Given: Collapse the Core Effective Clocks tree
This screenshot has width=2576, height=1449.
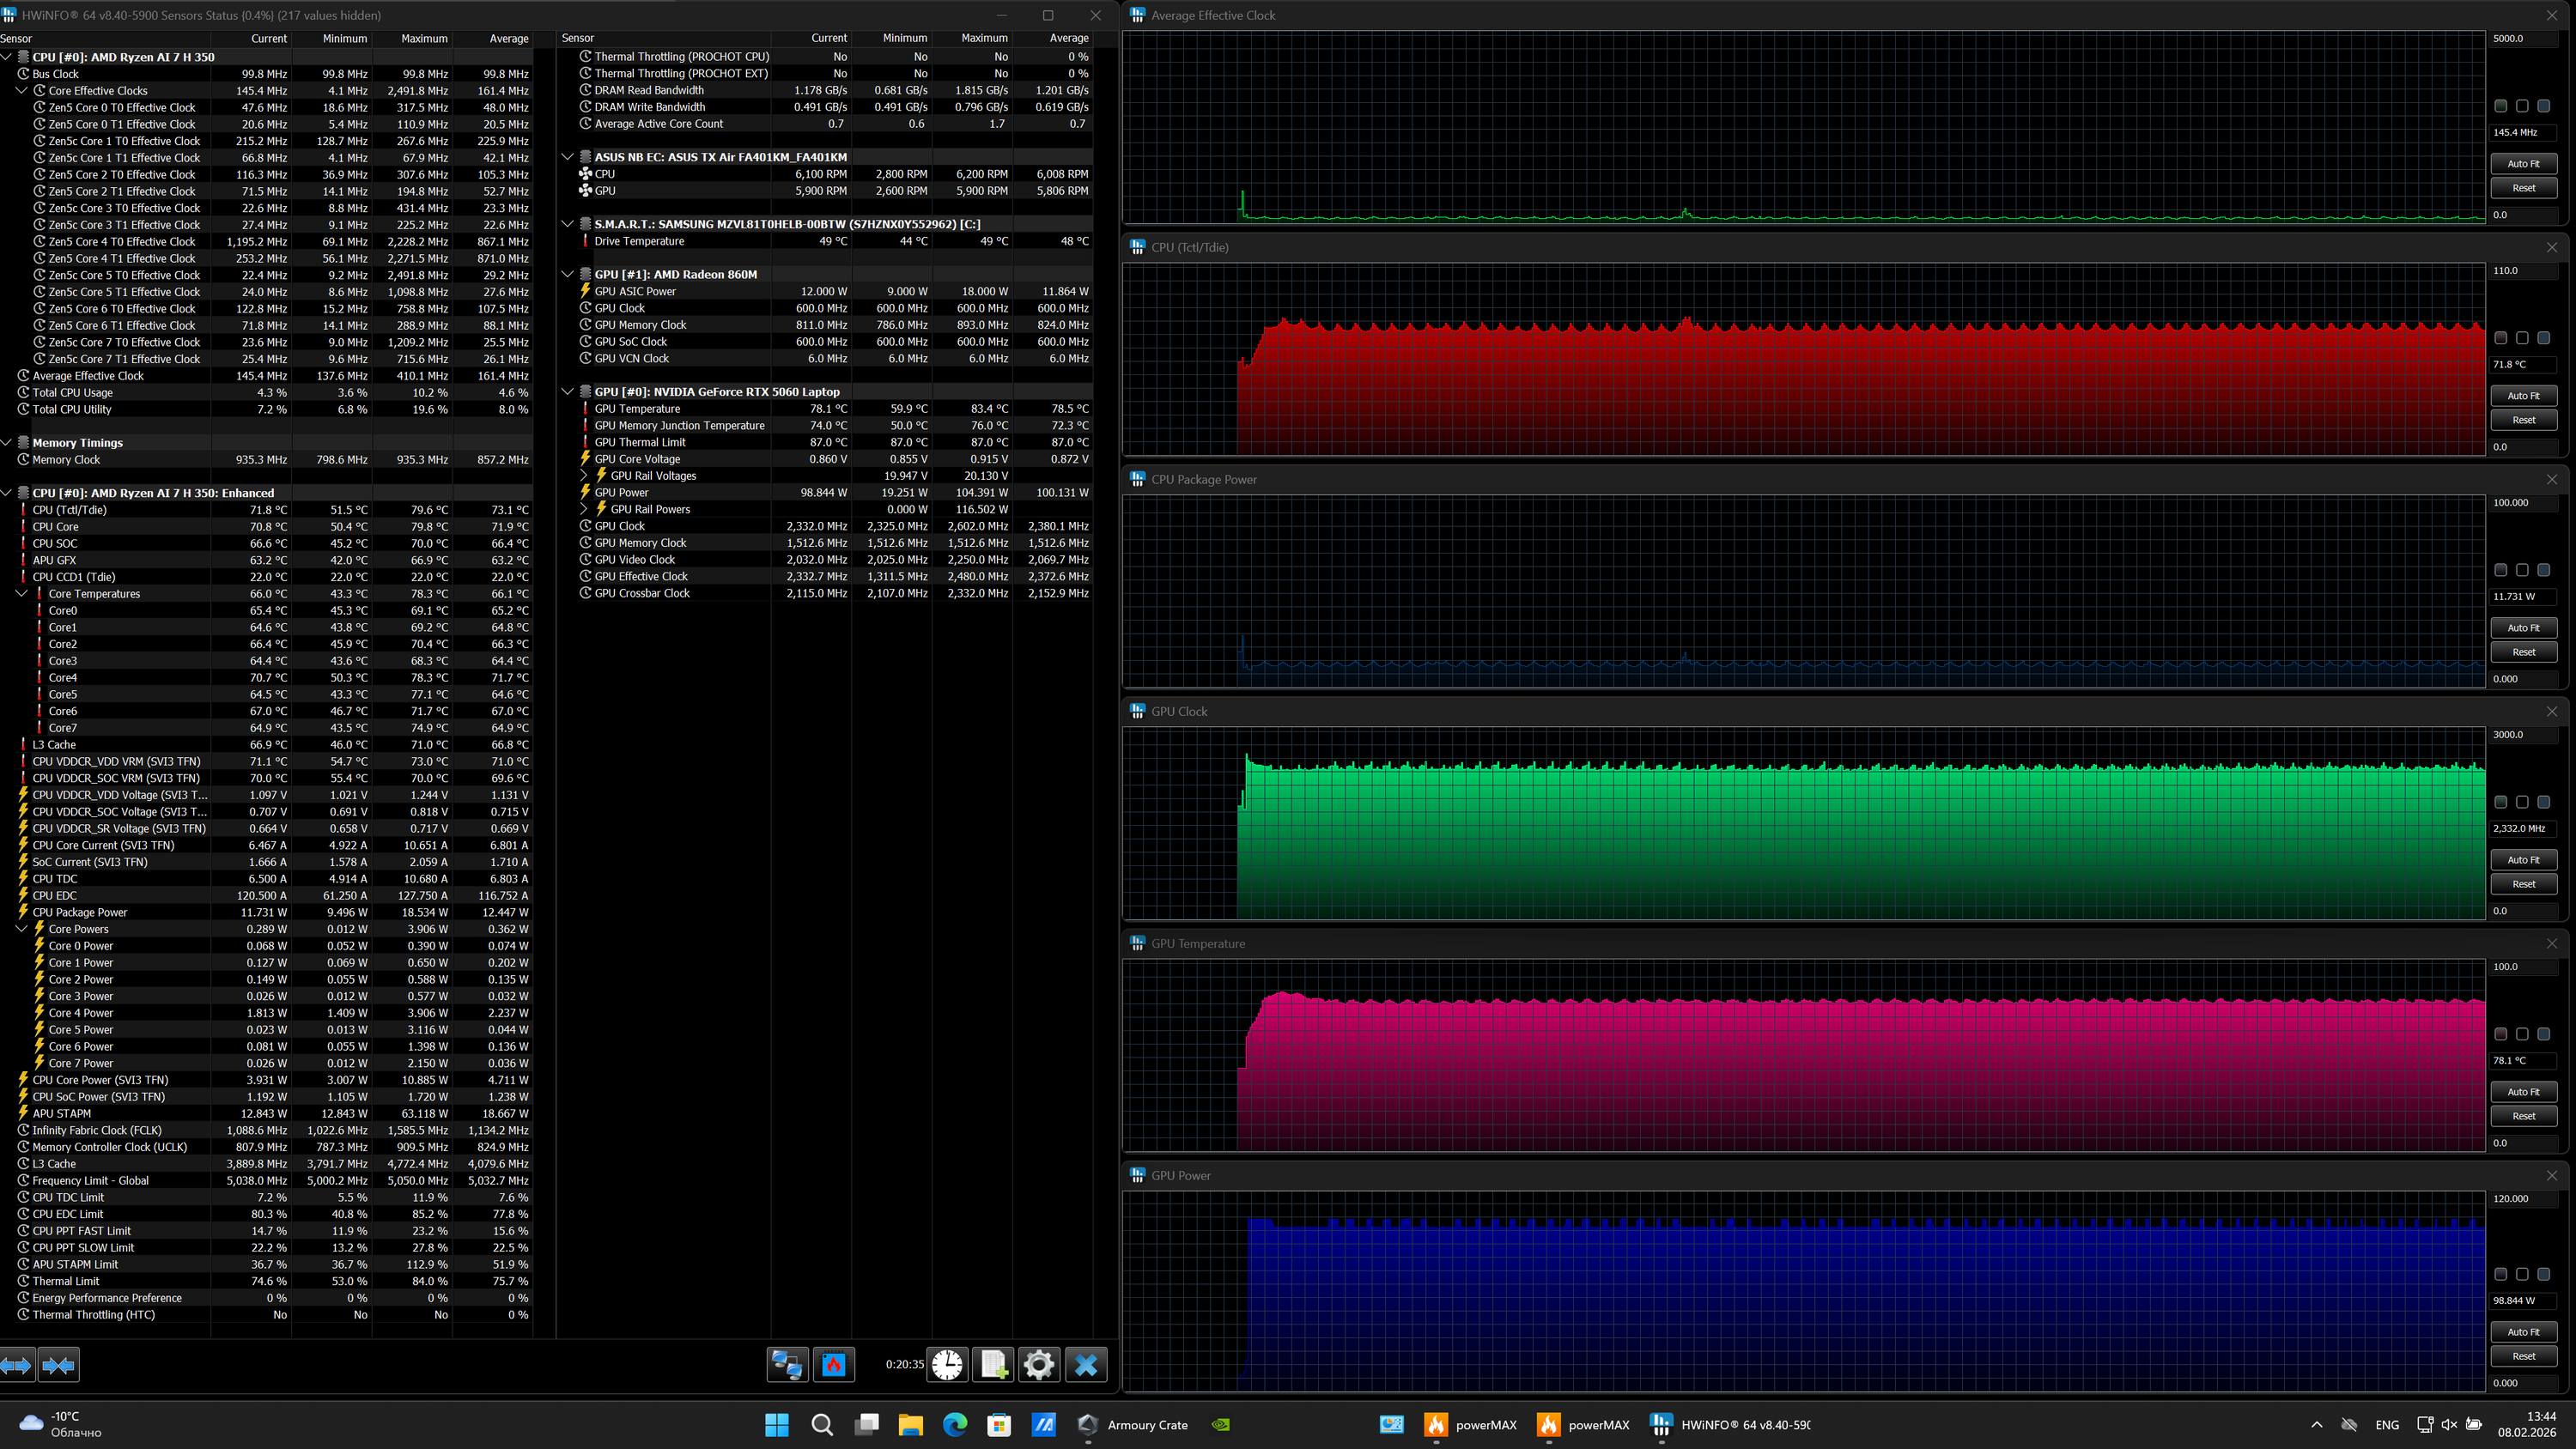Looking at the screenshot, I should (22, 91).
